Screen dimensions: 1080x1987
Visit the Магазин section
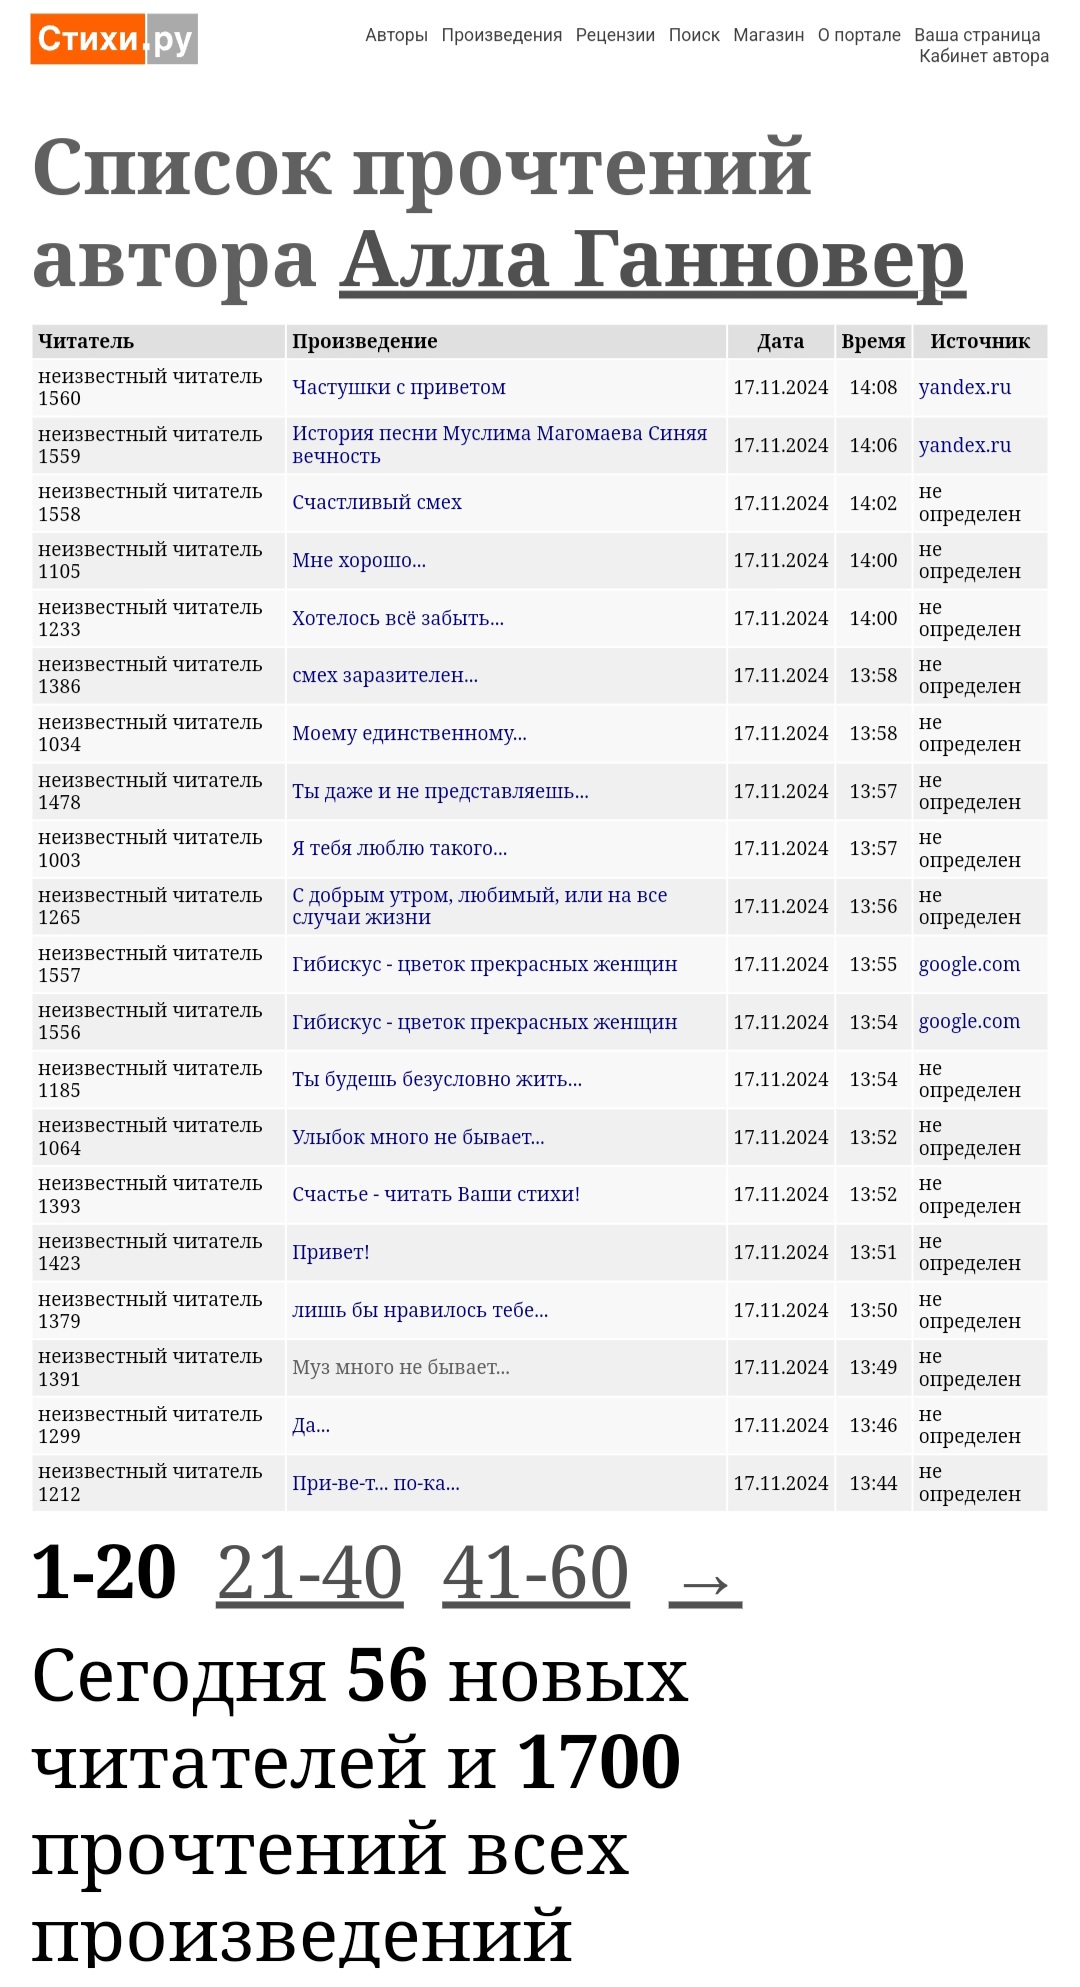click(x=768, y=35)
